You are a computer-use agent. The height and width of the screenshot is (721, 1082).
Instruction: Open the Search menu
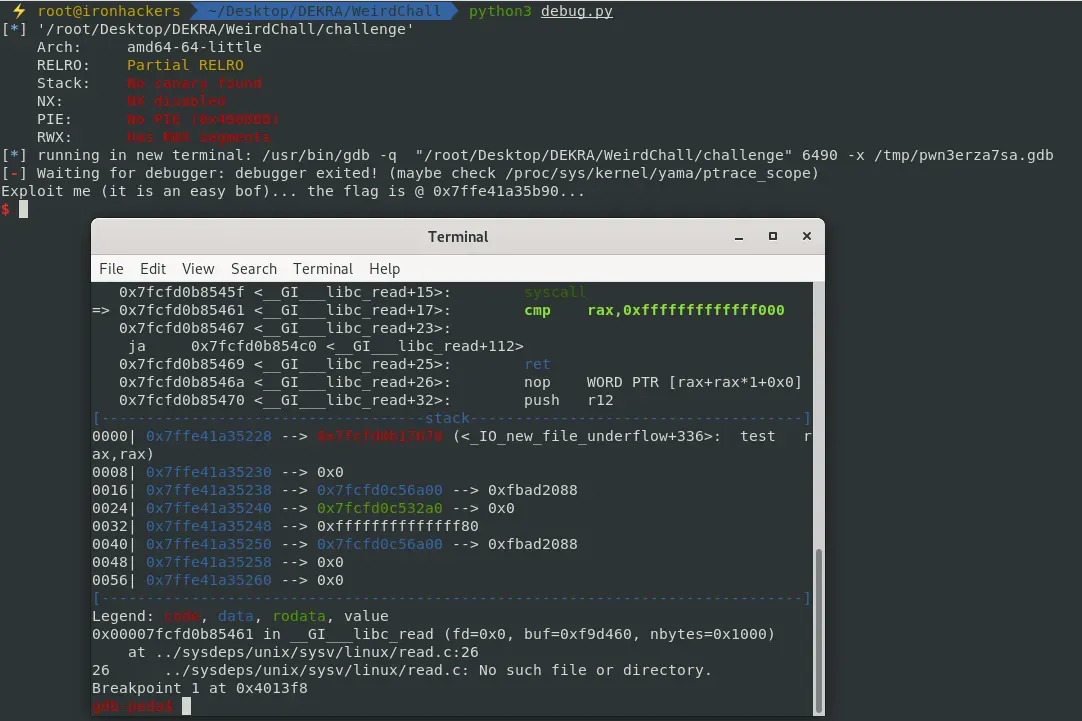tap(254, 269)
